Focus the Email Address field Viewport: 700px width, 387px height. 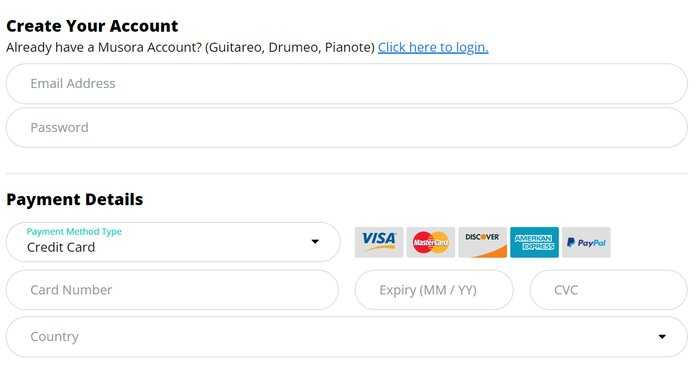(346, 83)
